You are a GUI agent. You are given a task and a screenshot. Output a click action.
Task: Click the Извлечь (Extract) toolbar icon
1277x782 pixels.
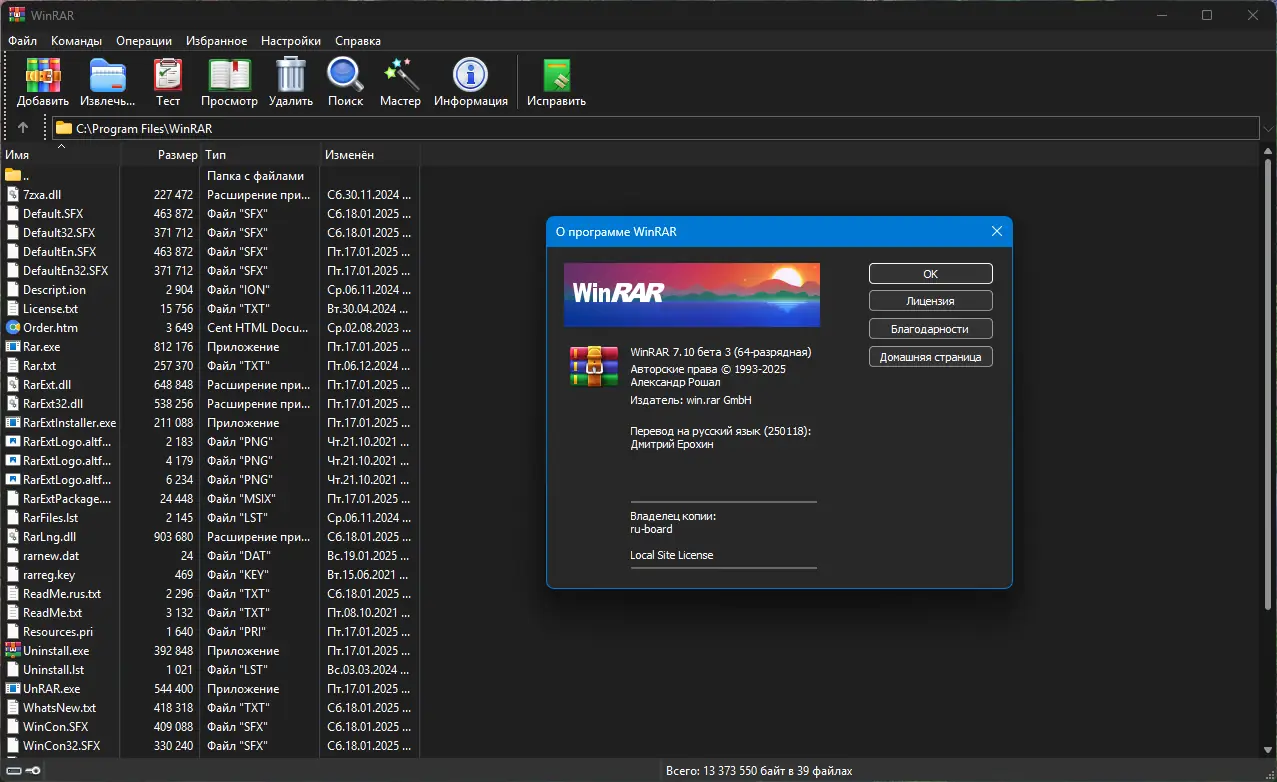coord(107,82)
